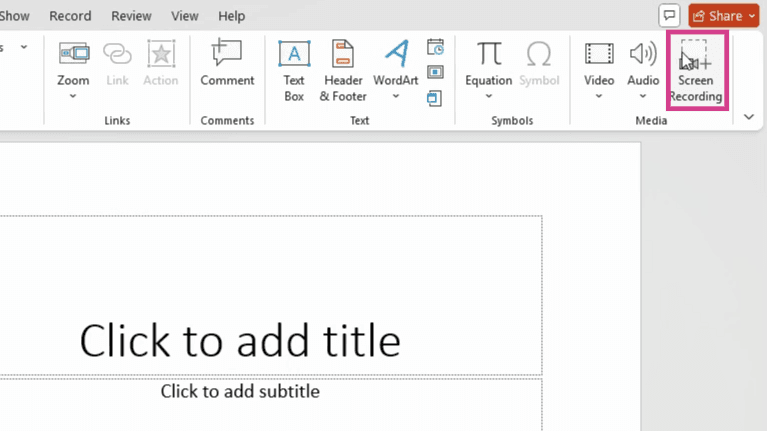Insert a Text Box
767x431 pixels.
click(x=294, y=70)
